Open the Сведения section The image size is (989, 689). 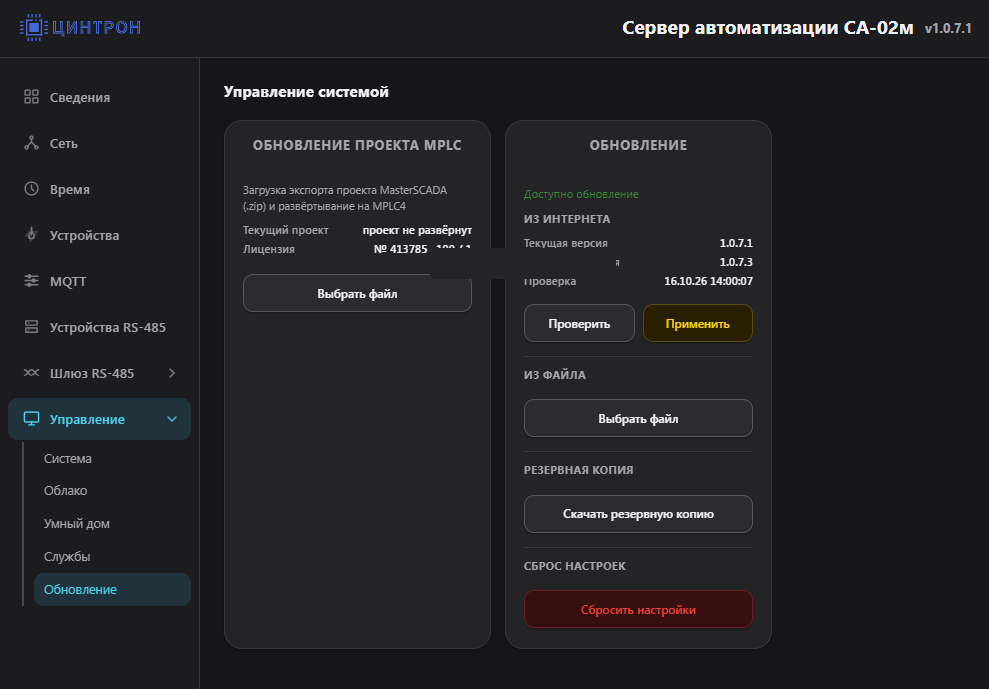pos(99,97)
